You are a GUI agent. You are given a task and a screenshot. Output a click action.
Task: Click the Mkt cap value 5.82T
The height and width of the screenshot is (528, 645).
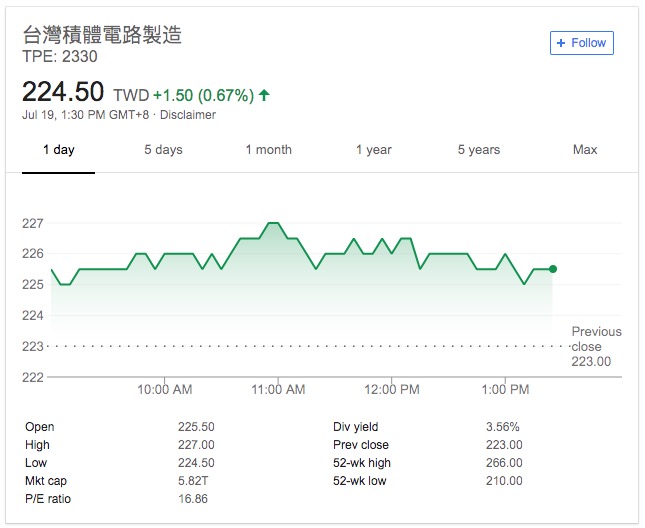(x=193, y=481)
